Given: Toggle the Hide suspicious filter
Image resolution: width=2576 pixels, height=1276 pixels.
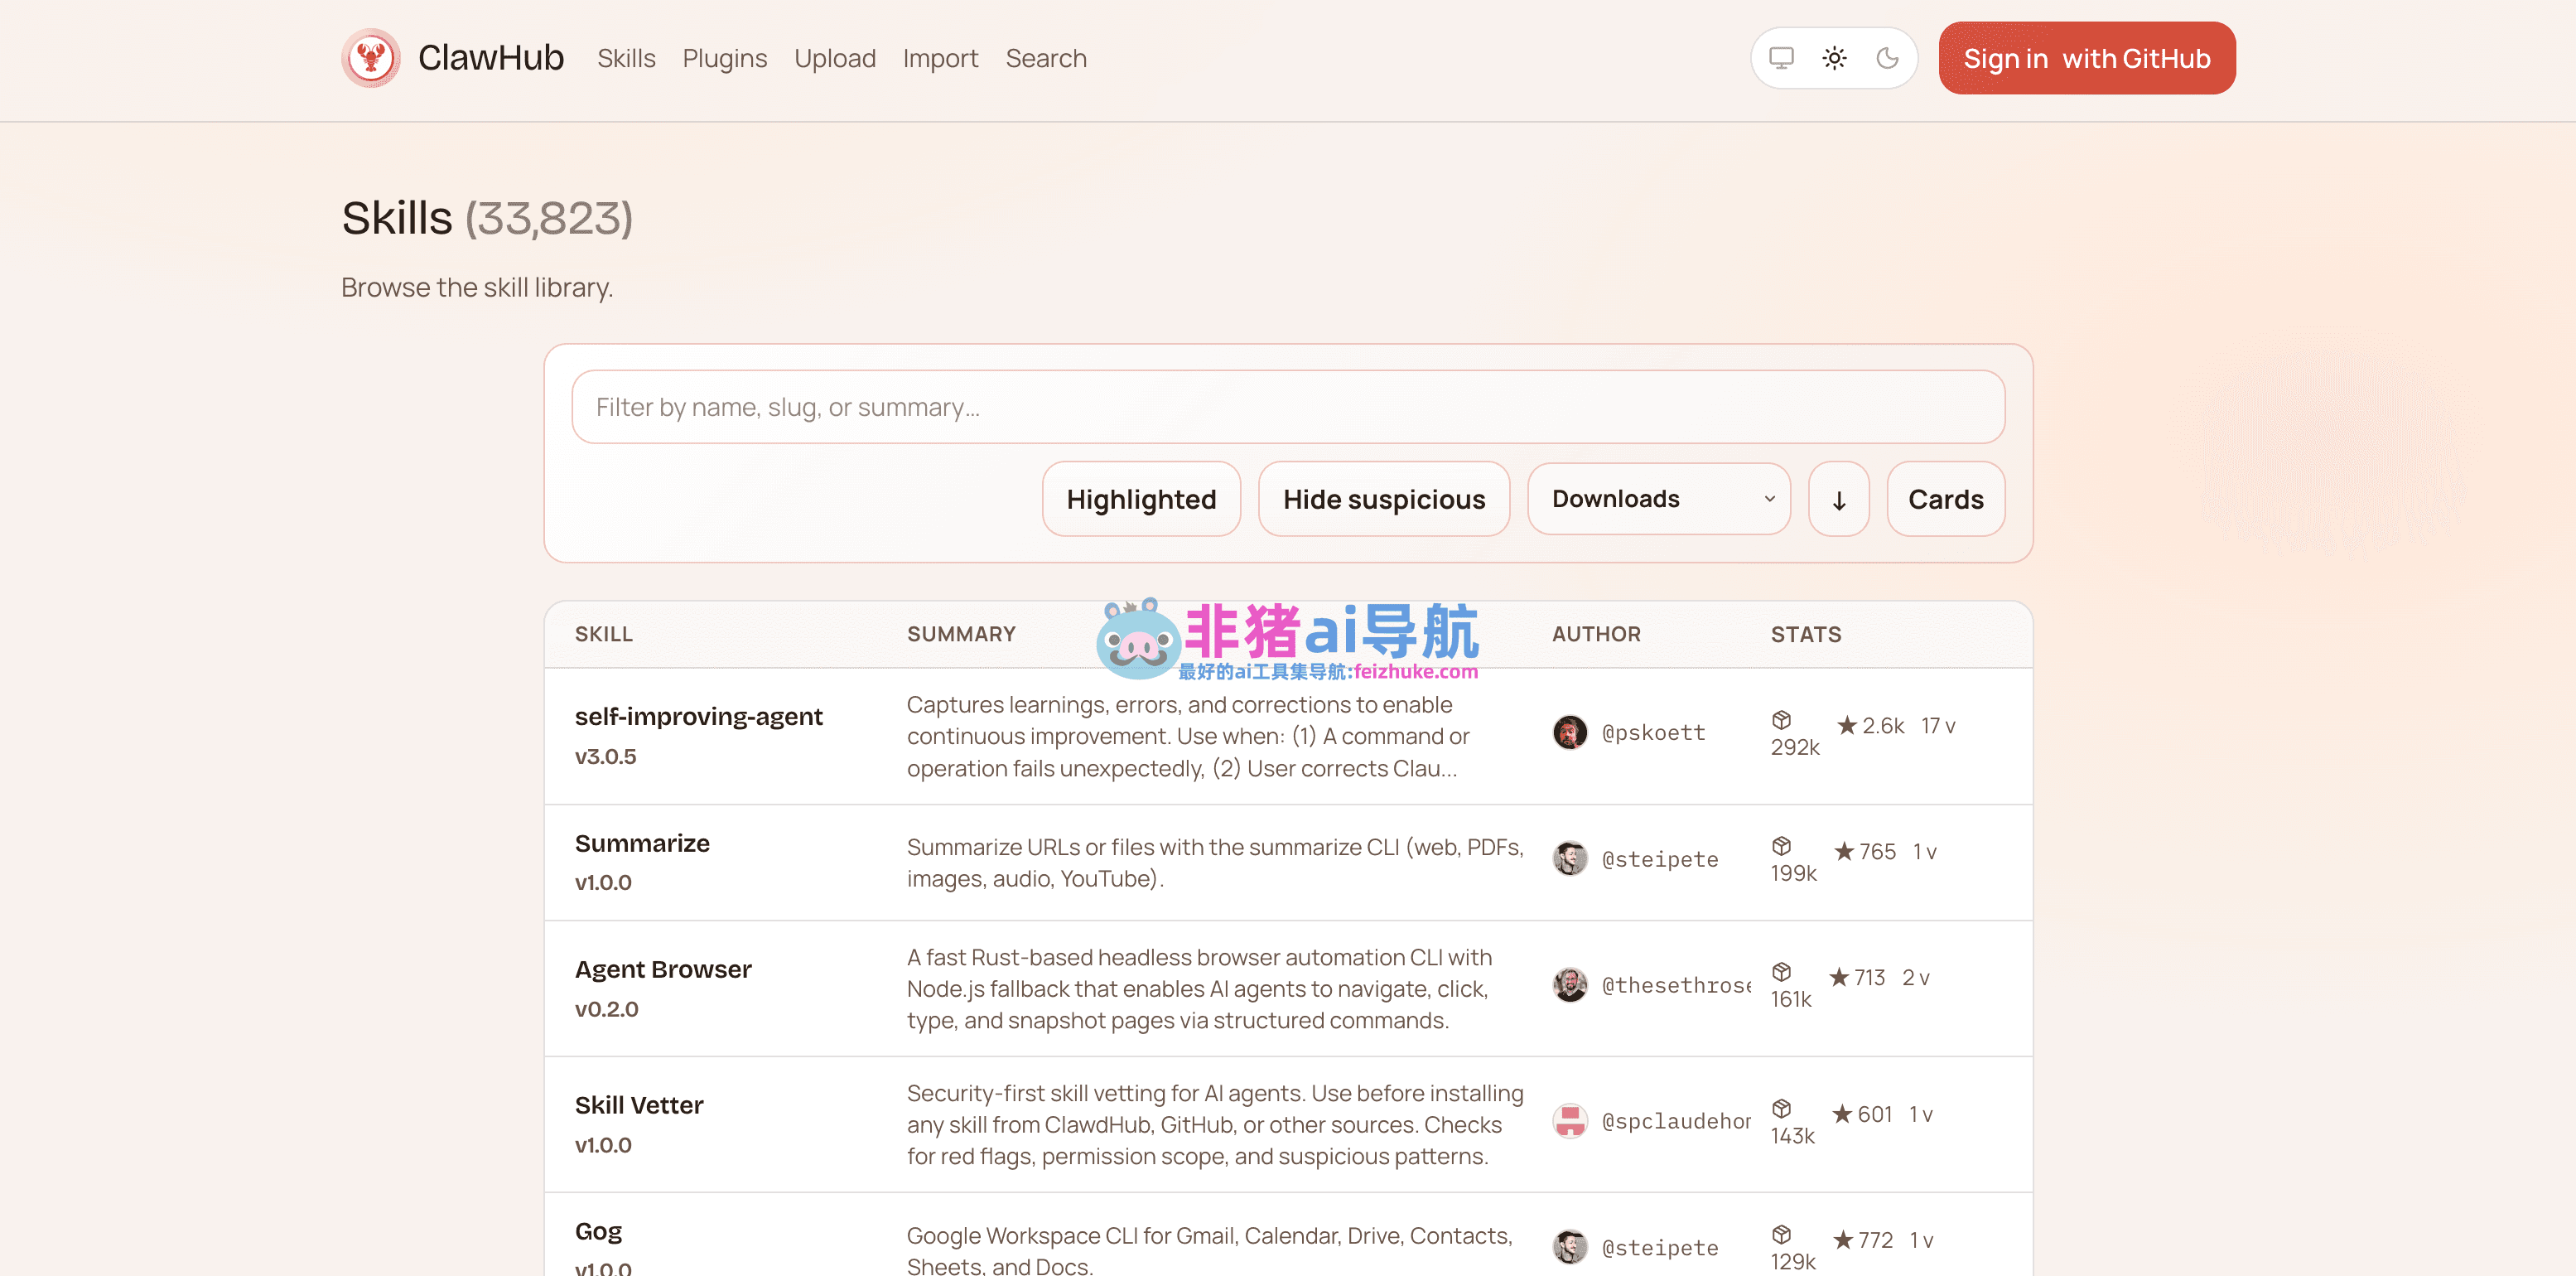Looking at the screenshot, I should [1384, 499].
